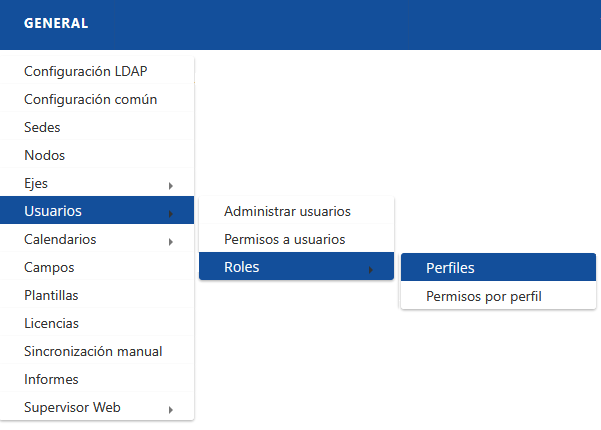Select the highlighted Usuarios menu item

pos(53,211)
